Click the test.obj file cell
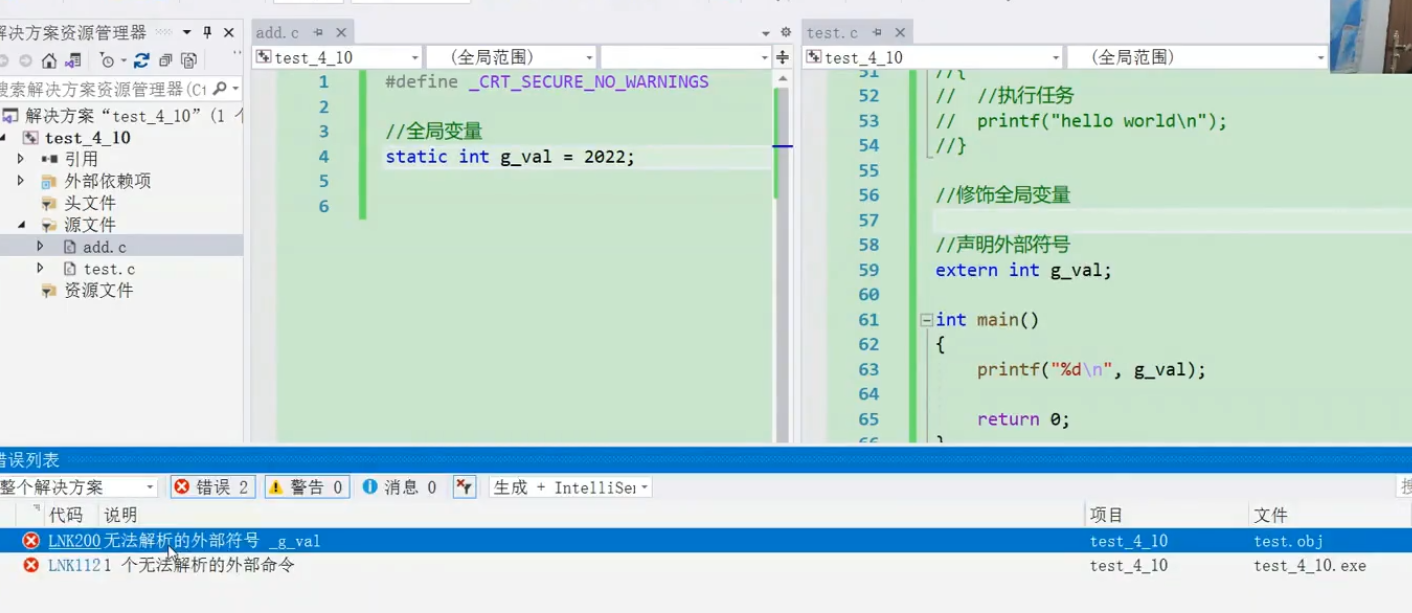 point(1288,541)
